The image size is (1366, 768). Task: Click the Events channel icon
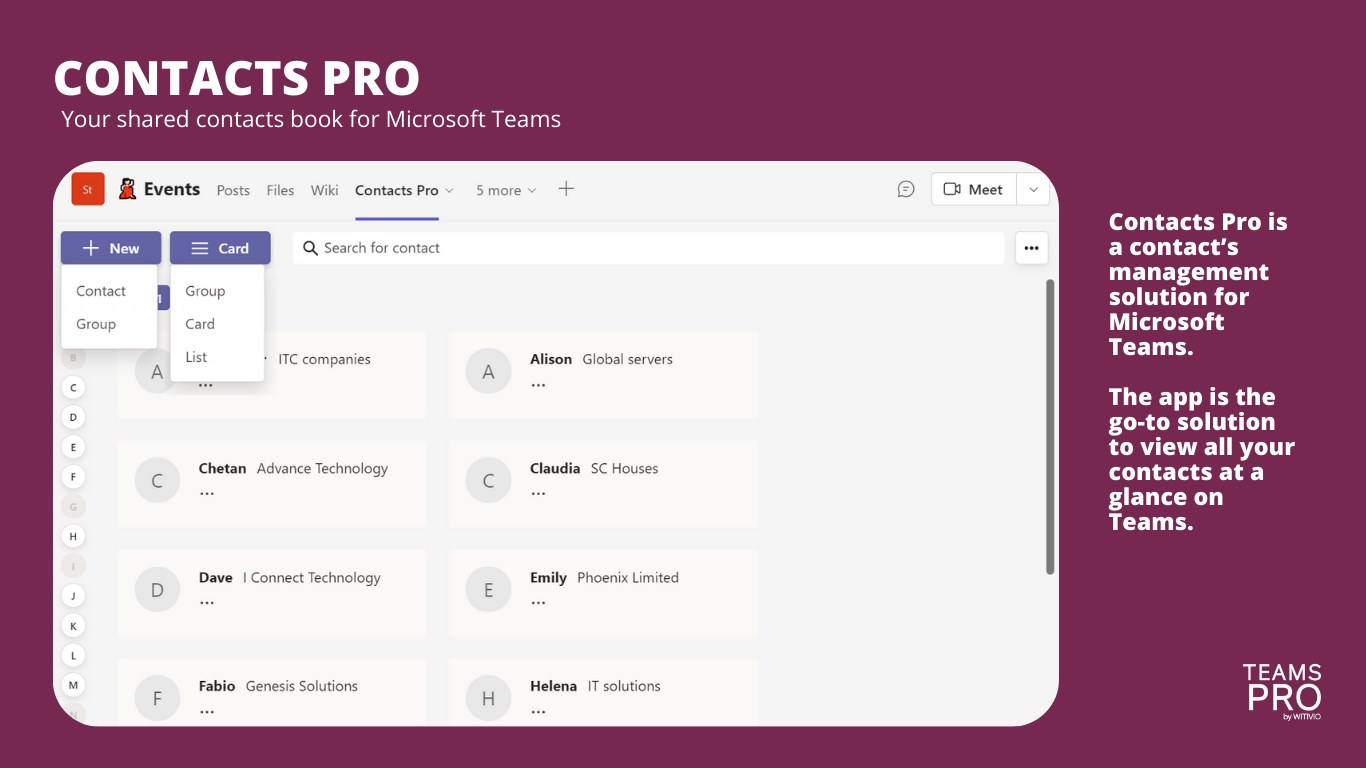coord(127,189)
